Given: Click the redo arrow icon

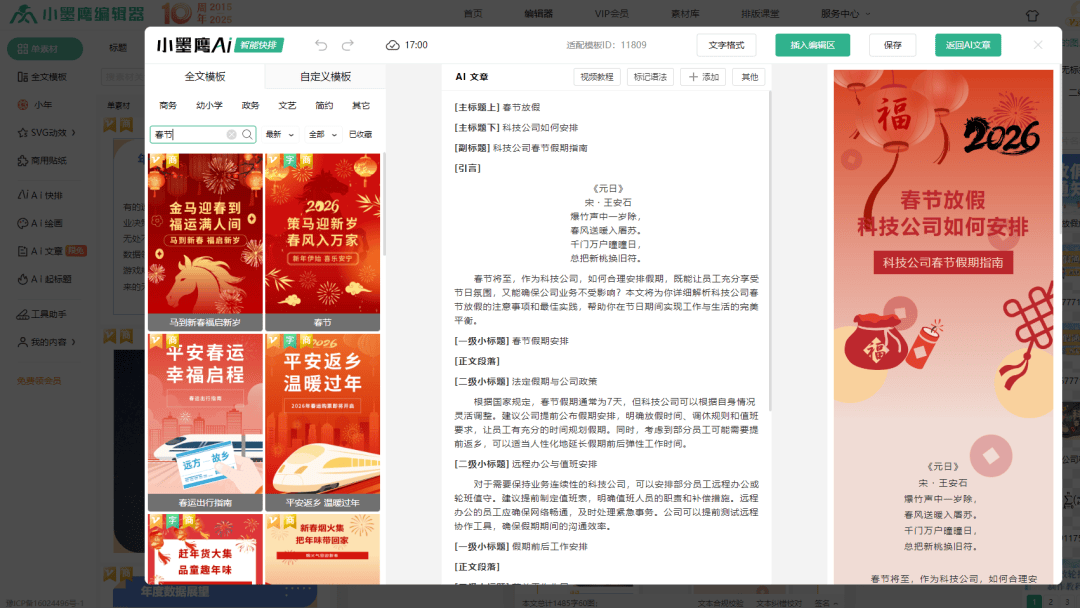Looking at the screenshot, I should click(348, 45).
